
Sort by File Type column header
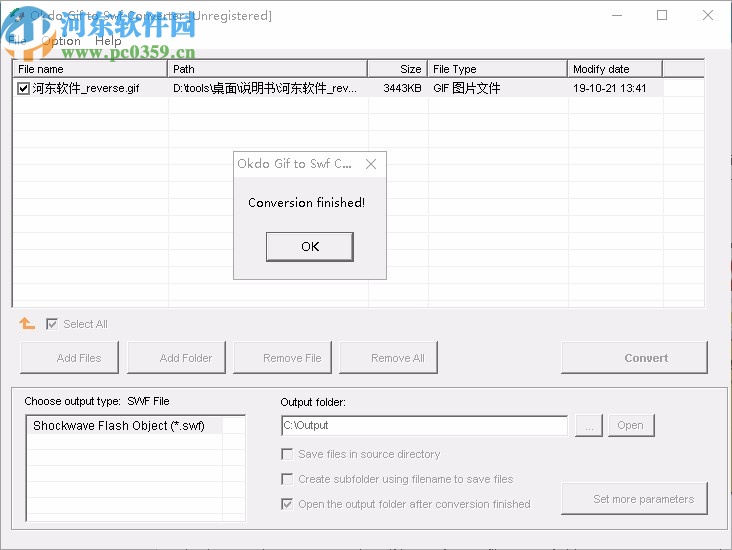498,69
